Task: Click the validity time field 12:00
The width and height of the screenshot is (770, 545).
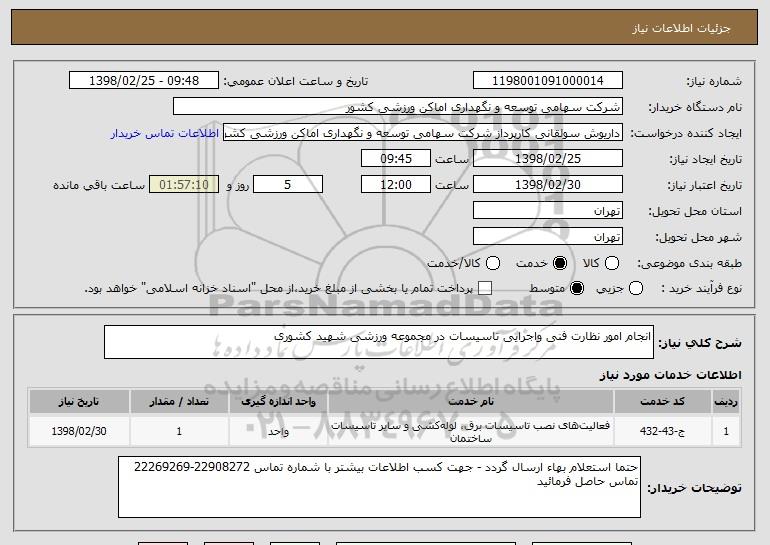Action: click(x=396, y=185)
